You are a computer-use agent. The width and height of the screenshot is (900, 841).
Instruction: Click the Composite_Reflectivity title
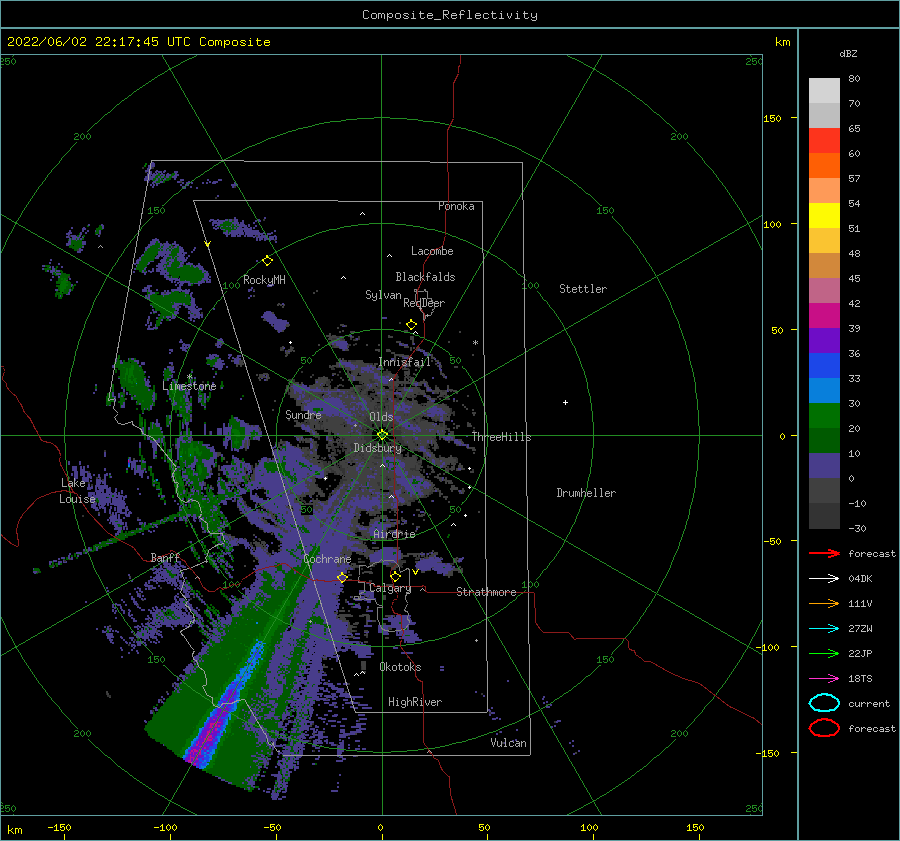point(450,15)
